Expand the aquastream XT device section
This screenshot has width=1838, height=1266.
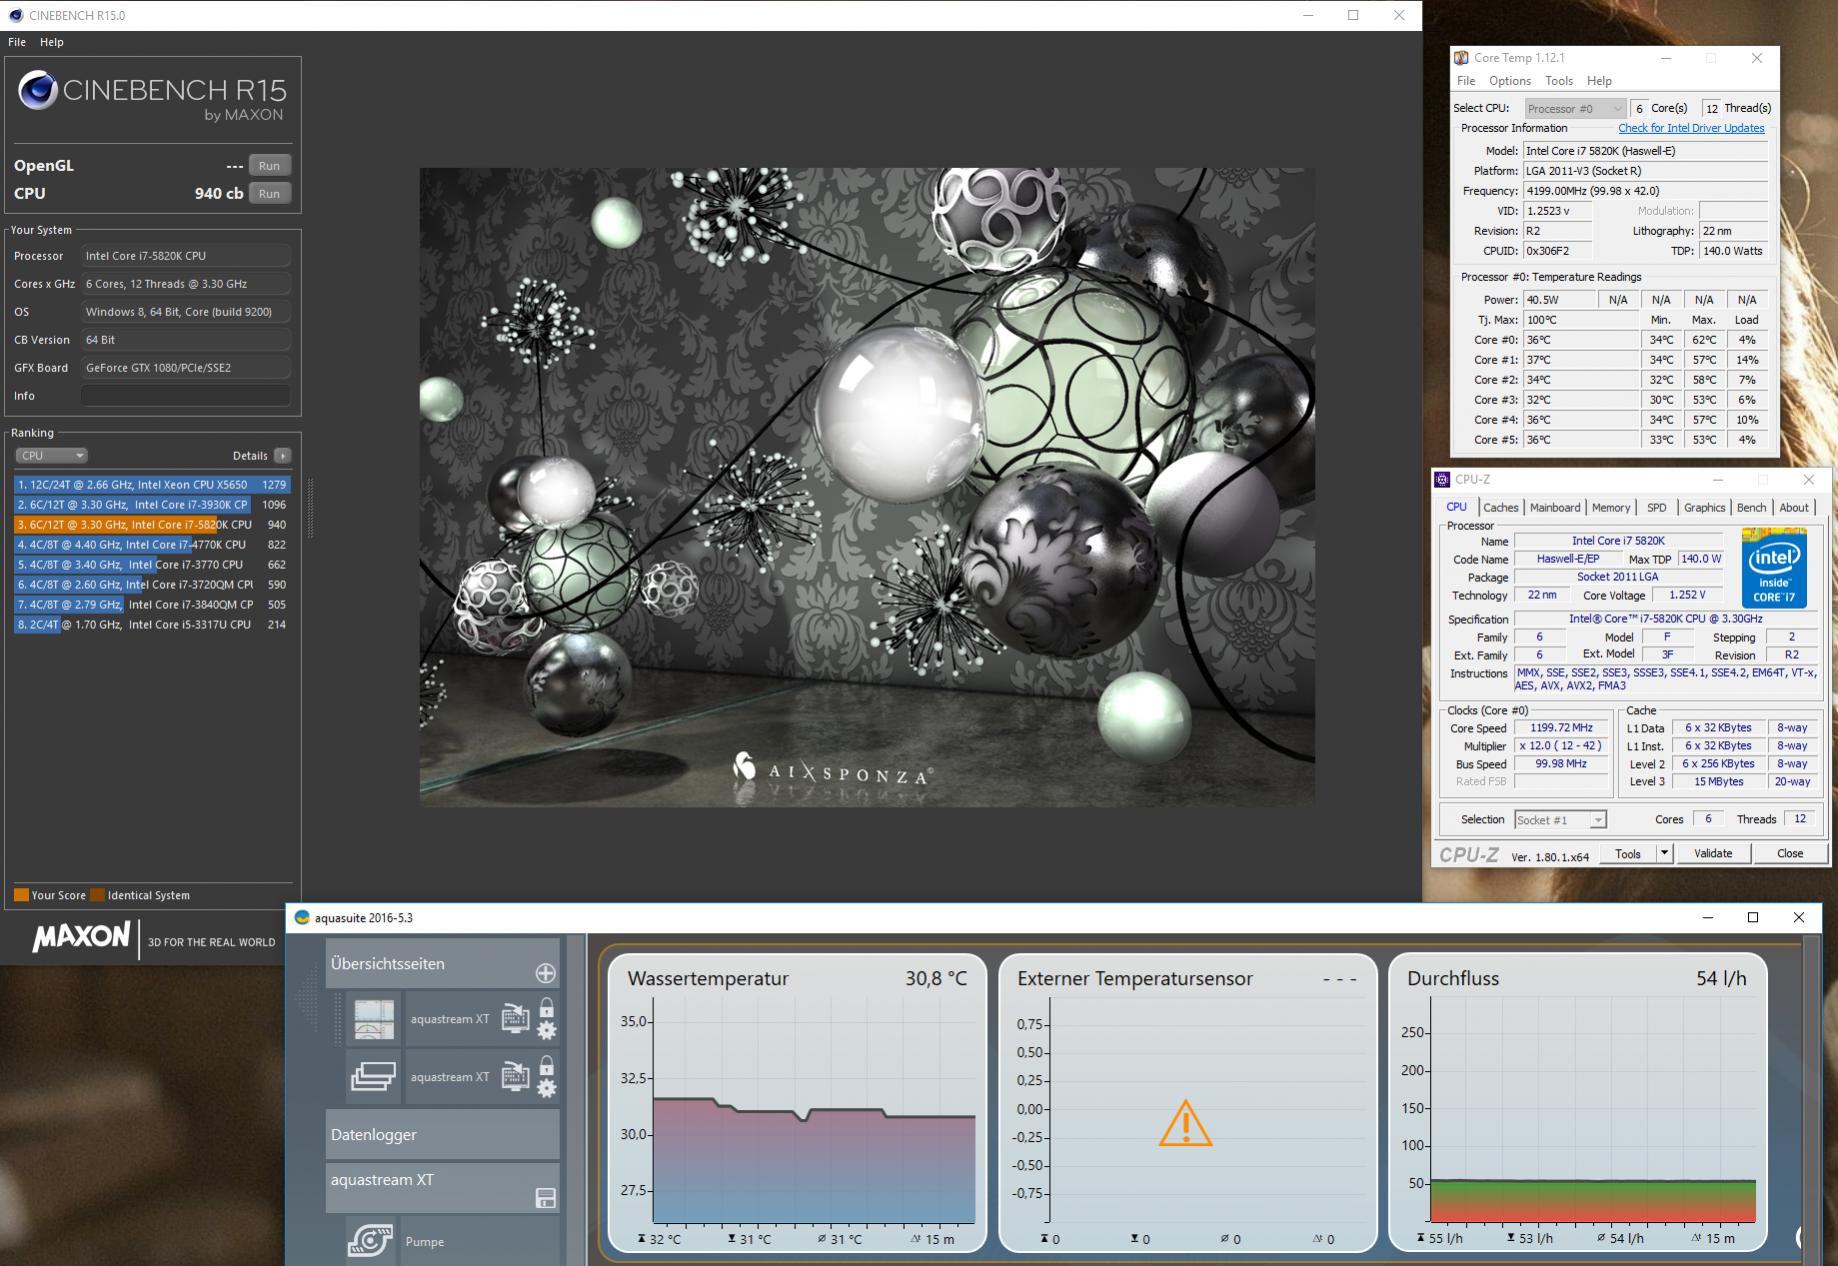(x=442, y=1187)
